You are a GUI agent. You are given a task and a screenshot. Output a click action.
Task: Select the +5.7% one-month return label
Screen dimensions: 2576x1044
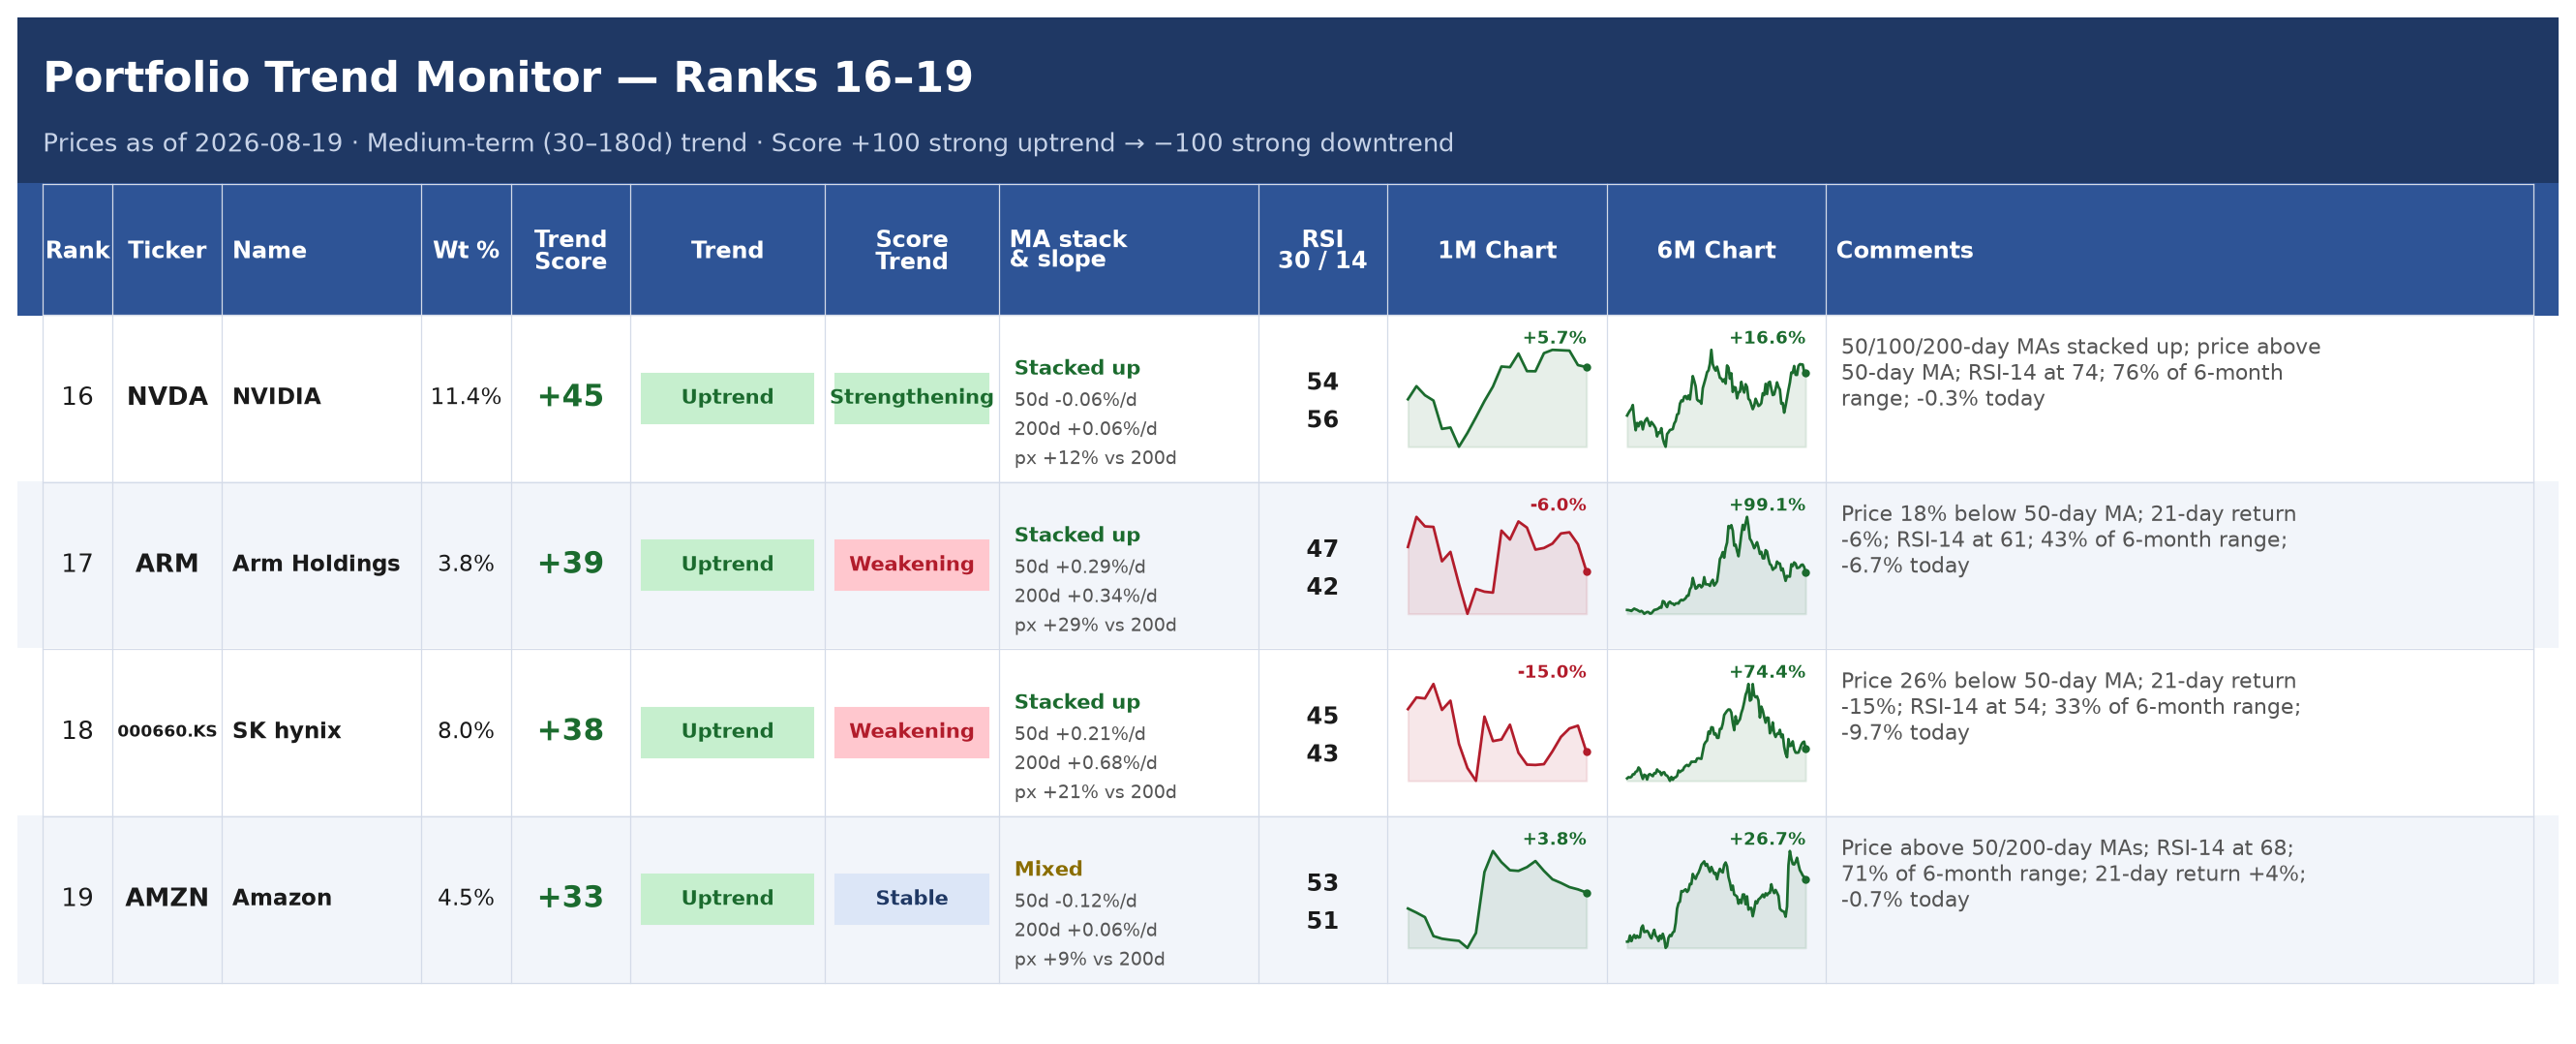coord(1554,338)
